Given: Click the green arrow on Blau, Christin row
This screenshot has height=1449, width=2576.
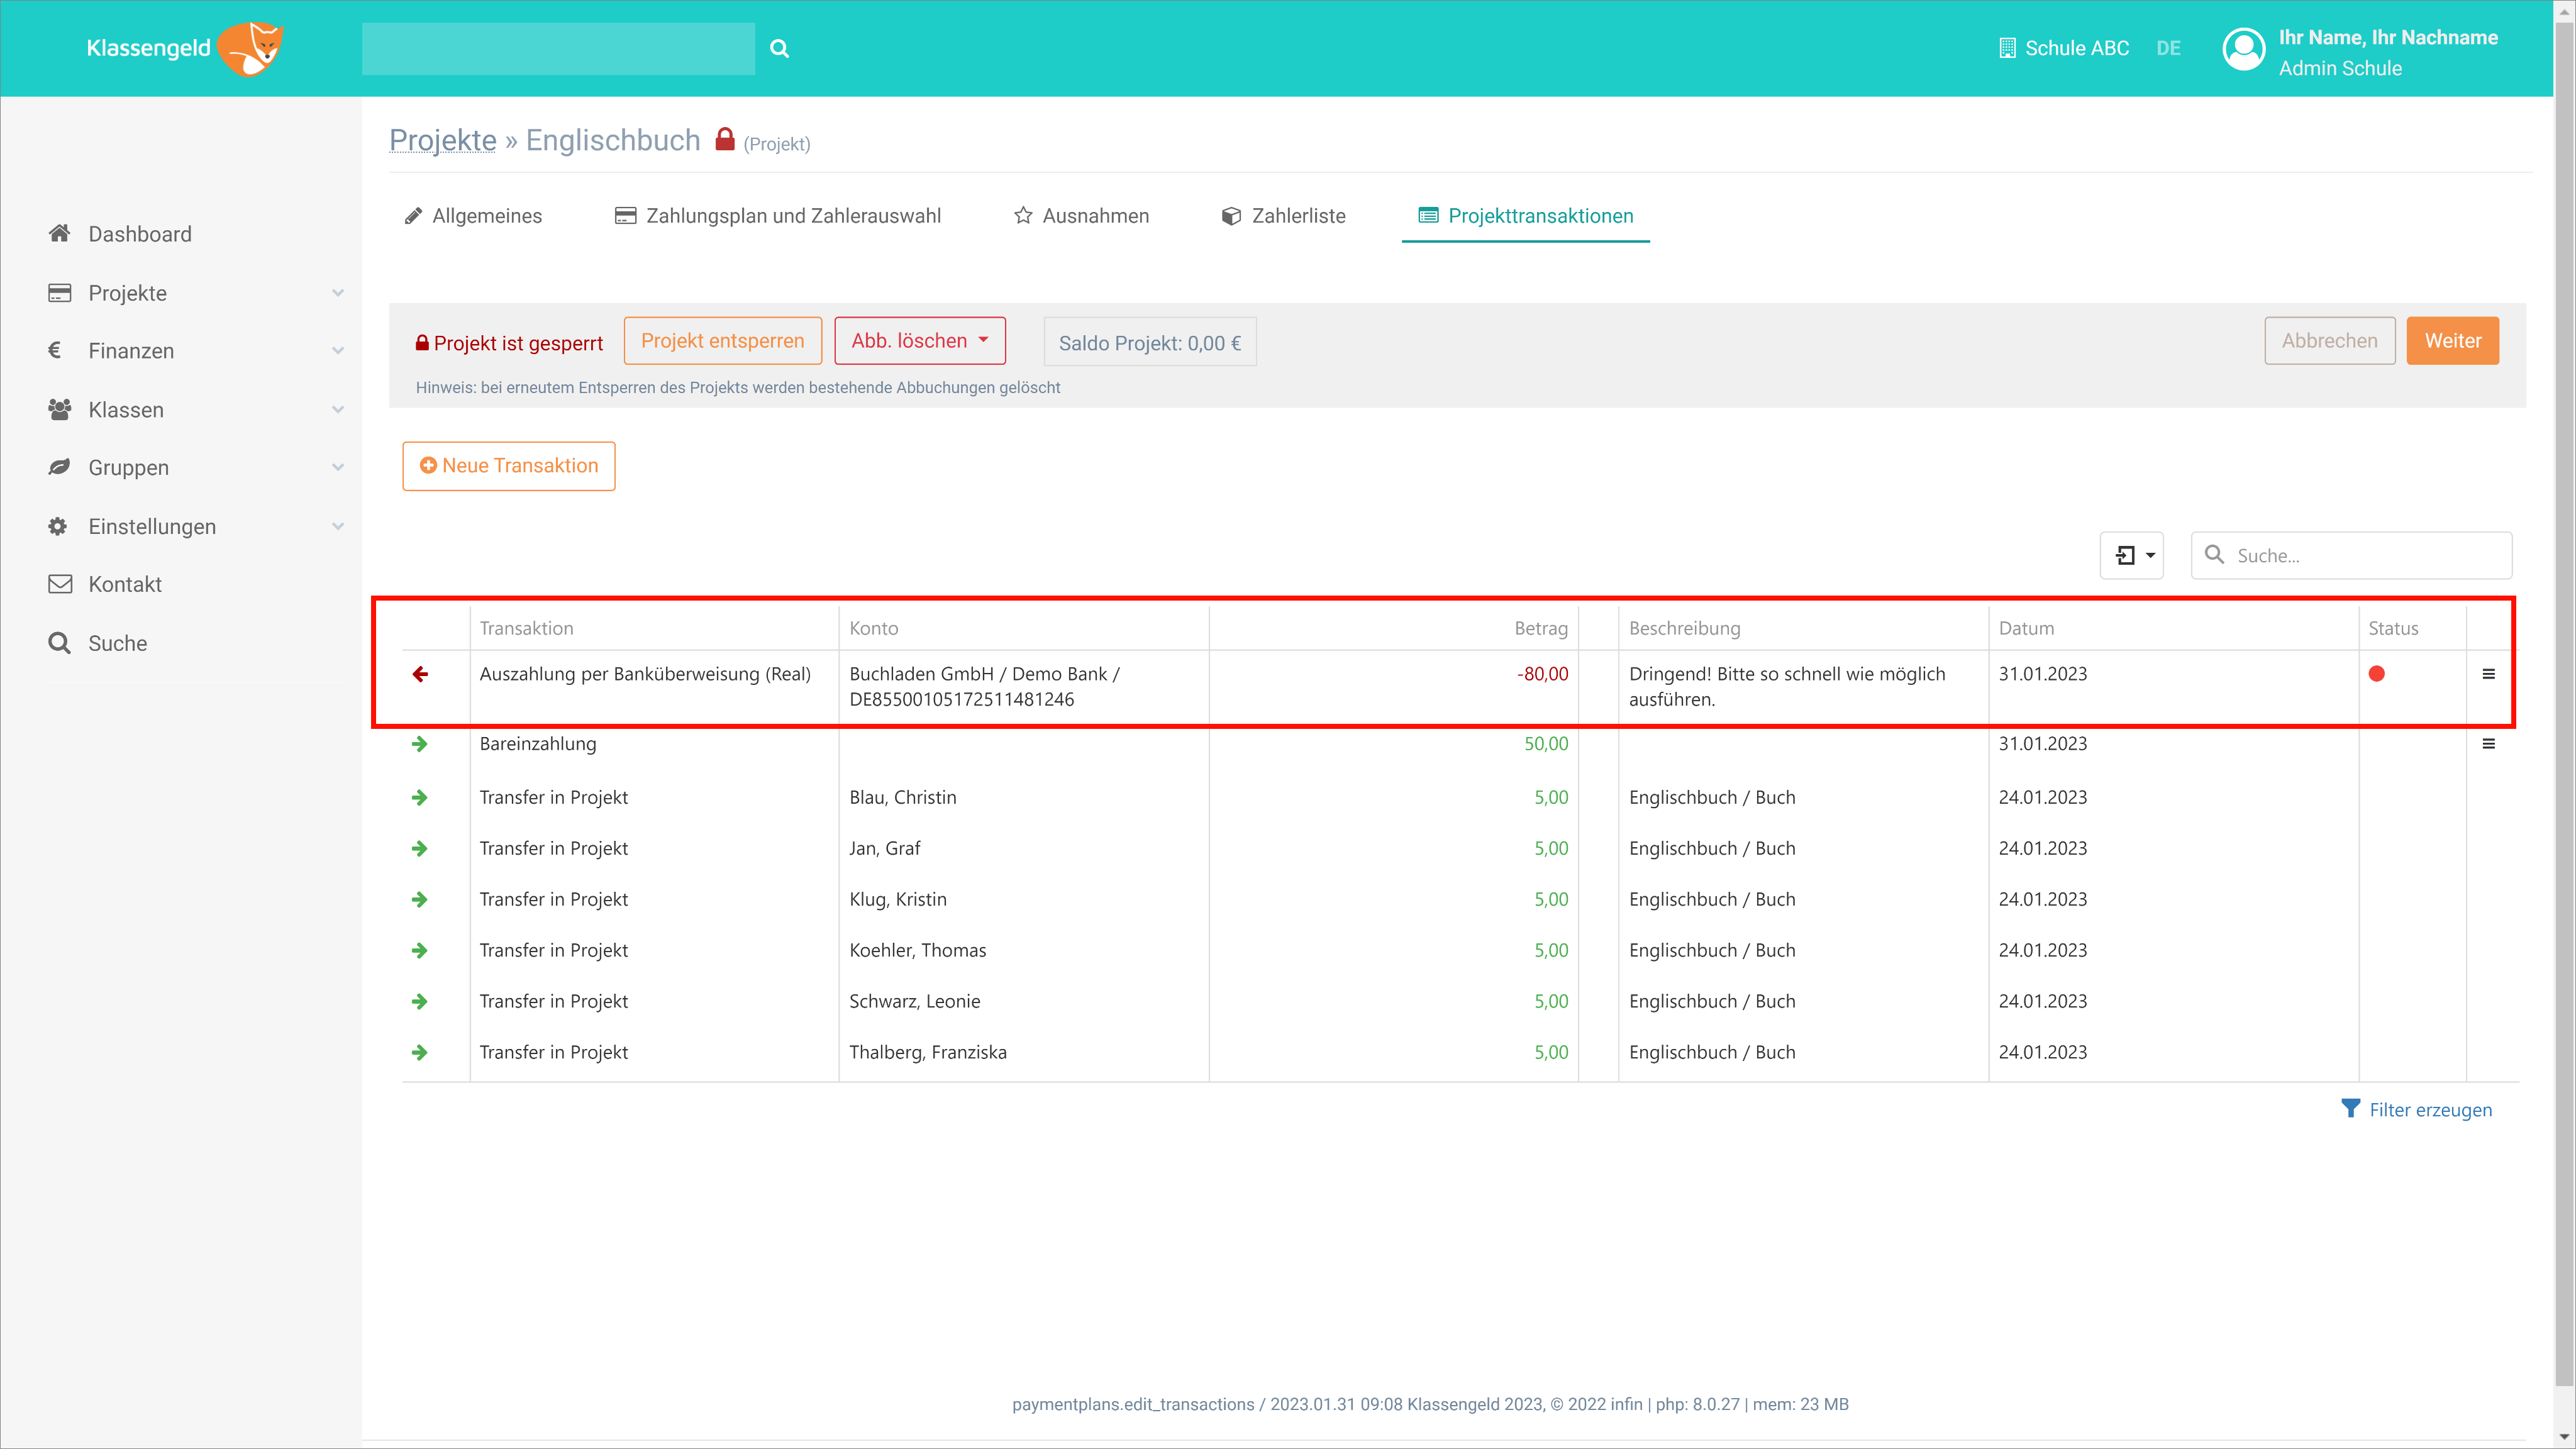Looking at the screenshot, I should (x=420, y=797).
